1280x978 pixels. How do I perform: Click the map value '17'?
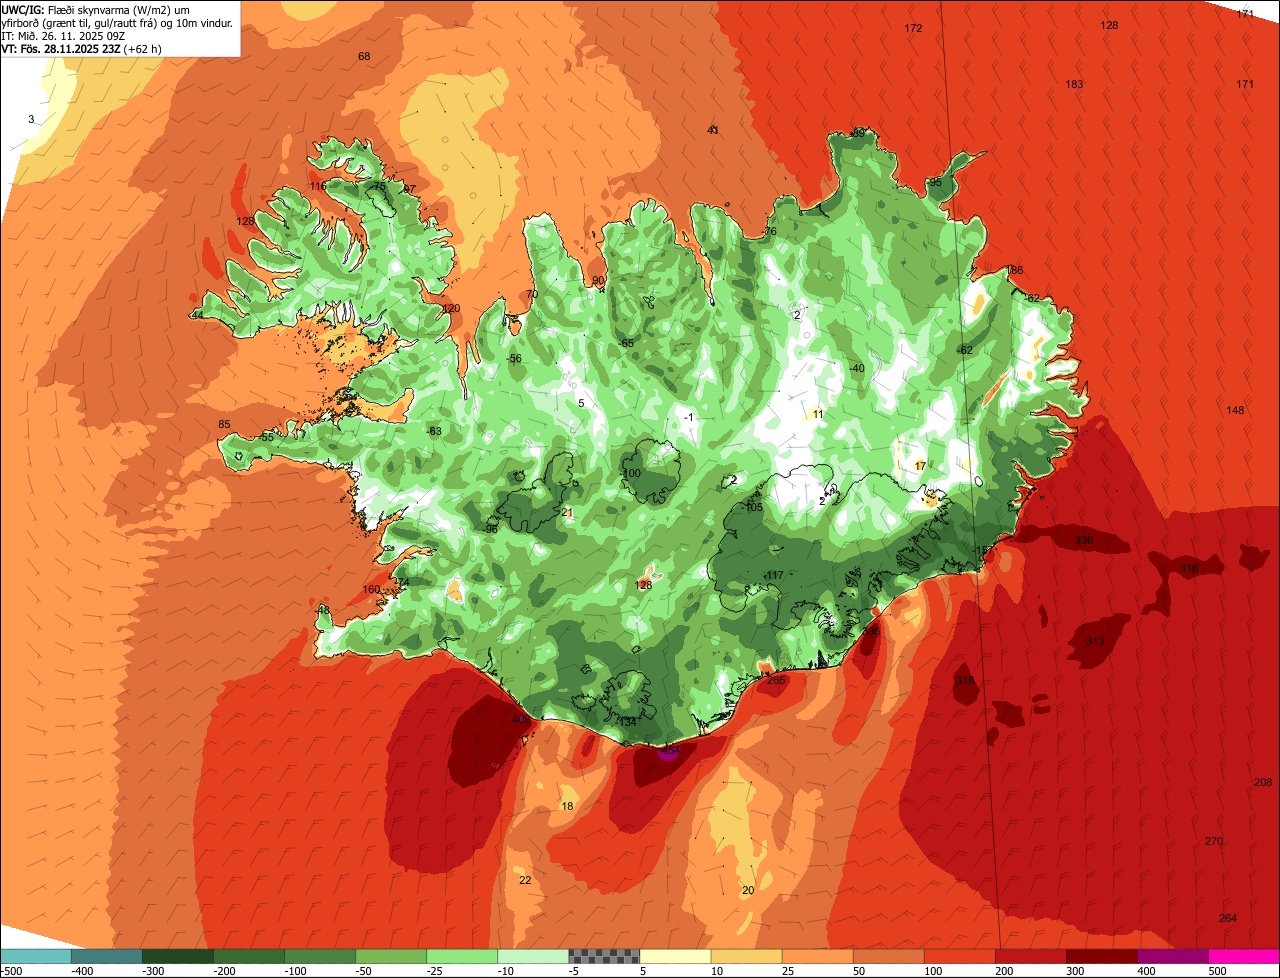point(921,466)
